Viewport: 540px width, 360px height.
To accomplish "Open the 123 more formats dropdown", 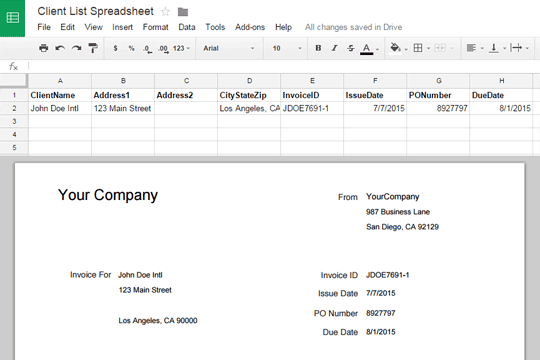I will coord(181,48).
